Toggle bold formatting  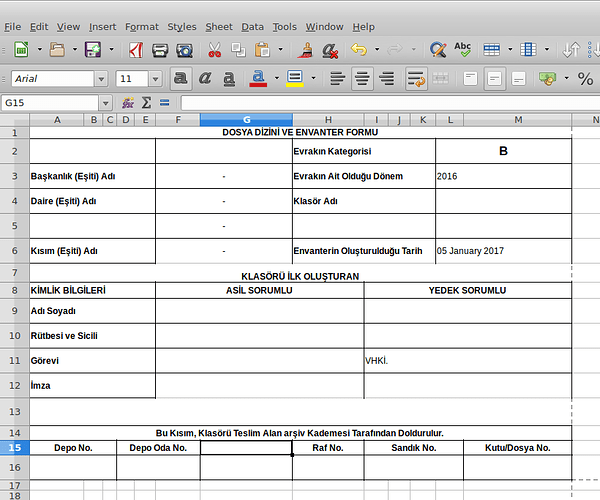click(181, 78)
